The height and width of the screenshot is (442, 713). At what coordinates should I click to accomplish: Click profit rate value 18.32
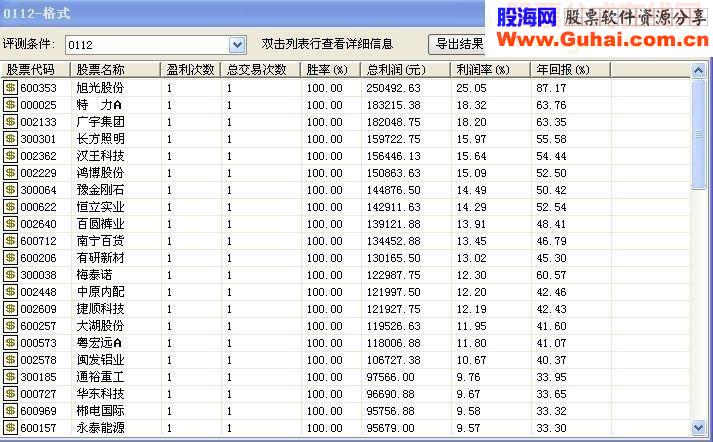[471, 105]
